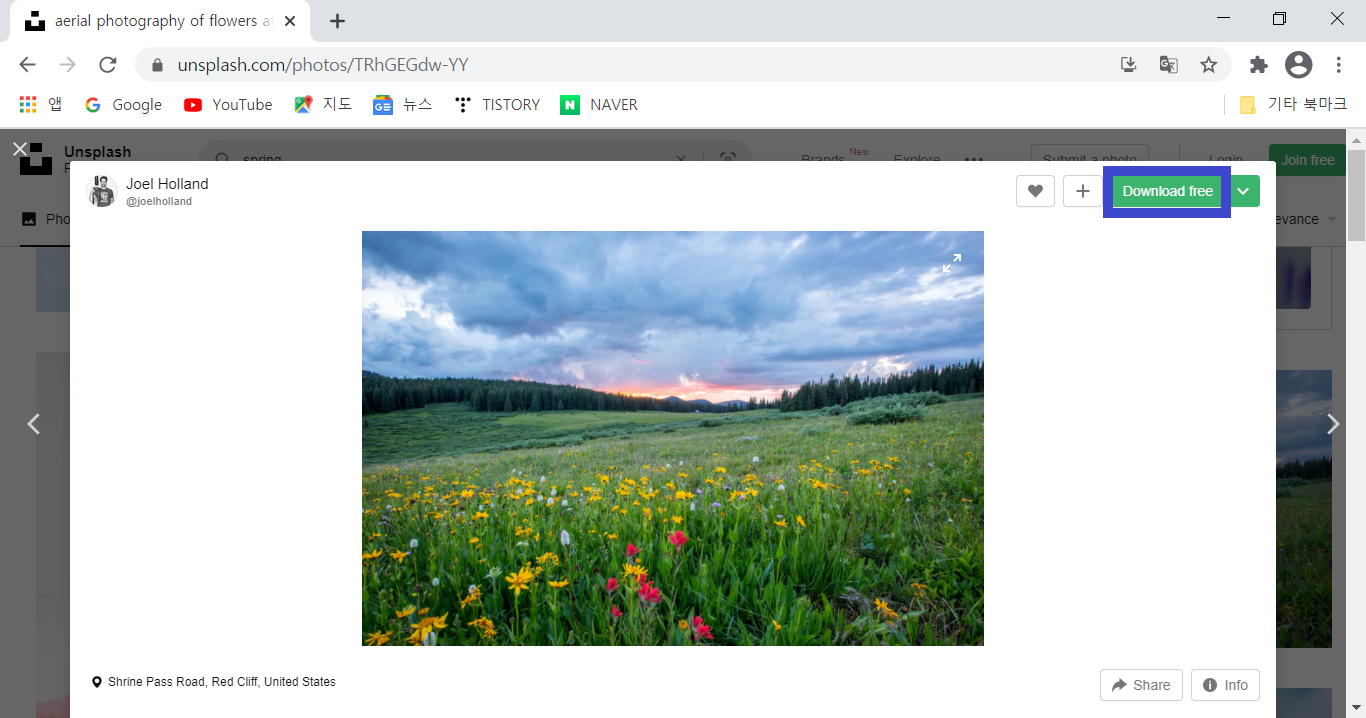Image resolution: width=1366 pixels, height=718 pixels.
Task: Click the Unsplash logo behind the modal
Action: pos(35,159)
